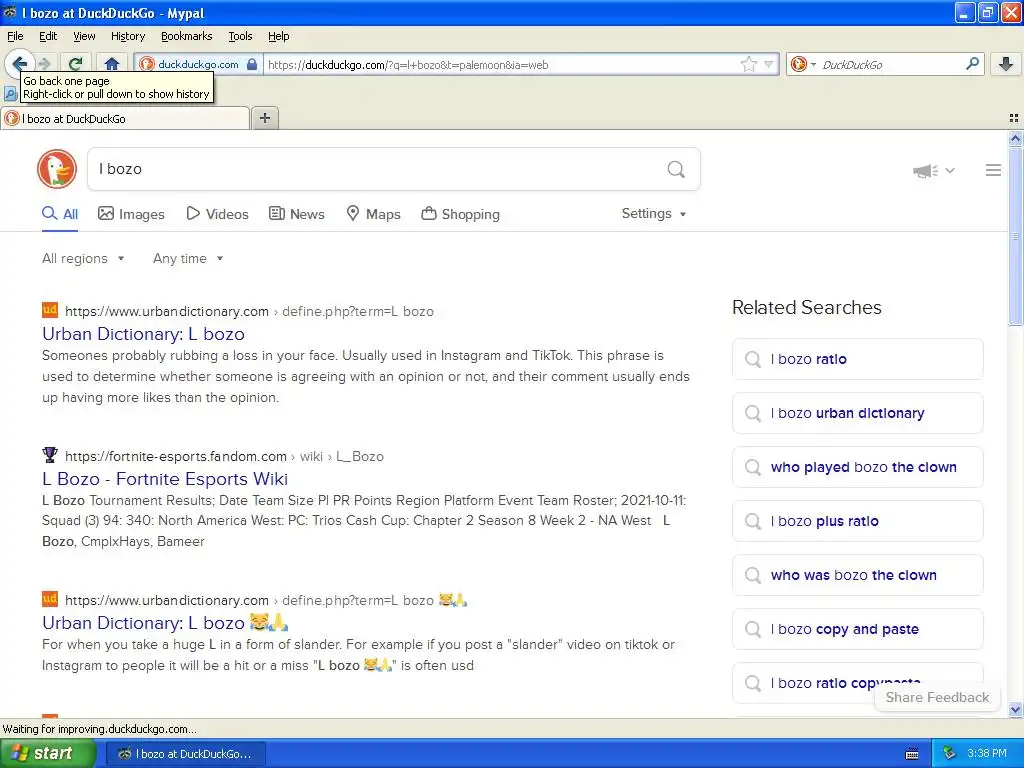Click the browser address bar URL
1024x768 pixels.
500,64
